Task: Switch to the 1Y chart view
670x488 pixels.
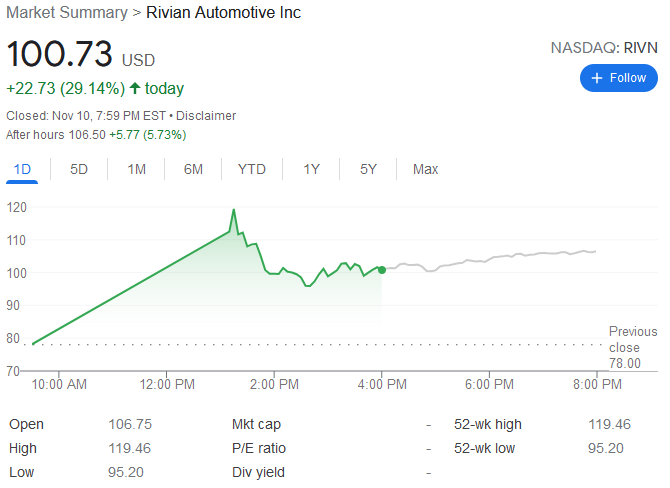Action: pyautogui.click(x=311, y=169)
